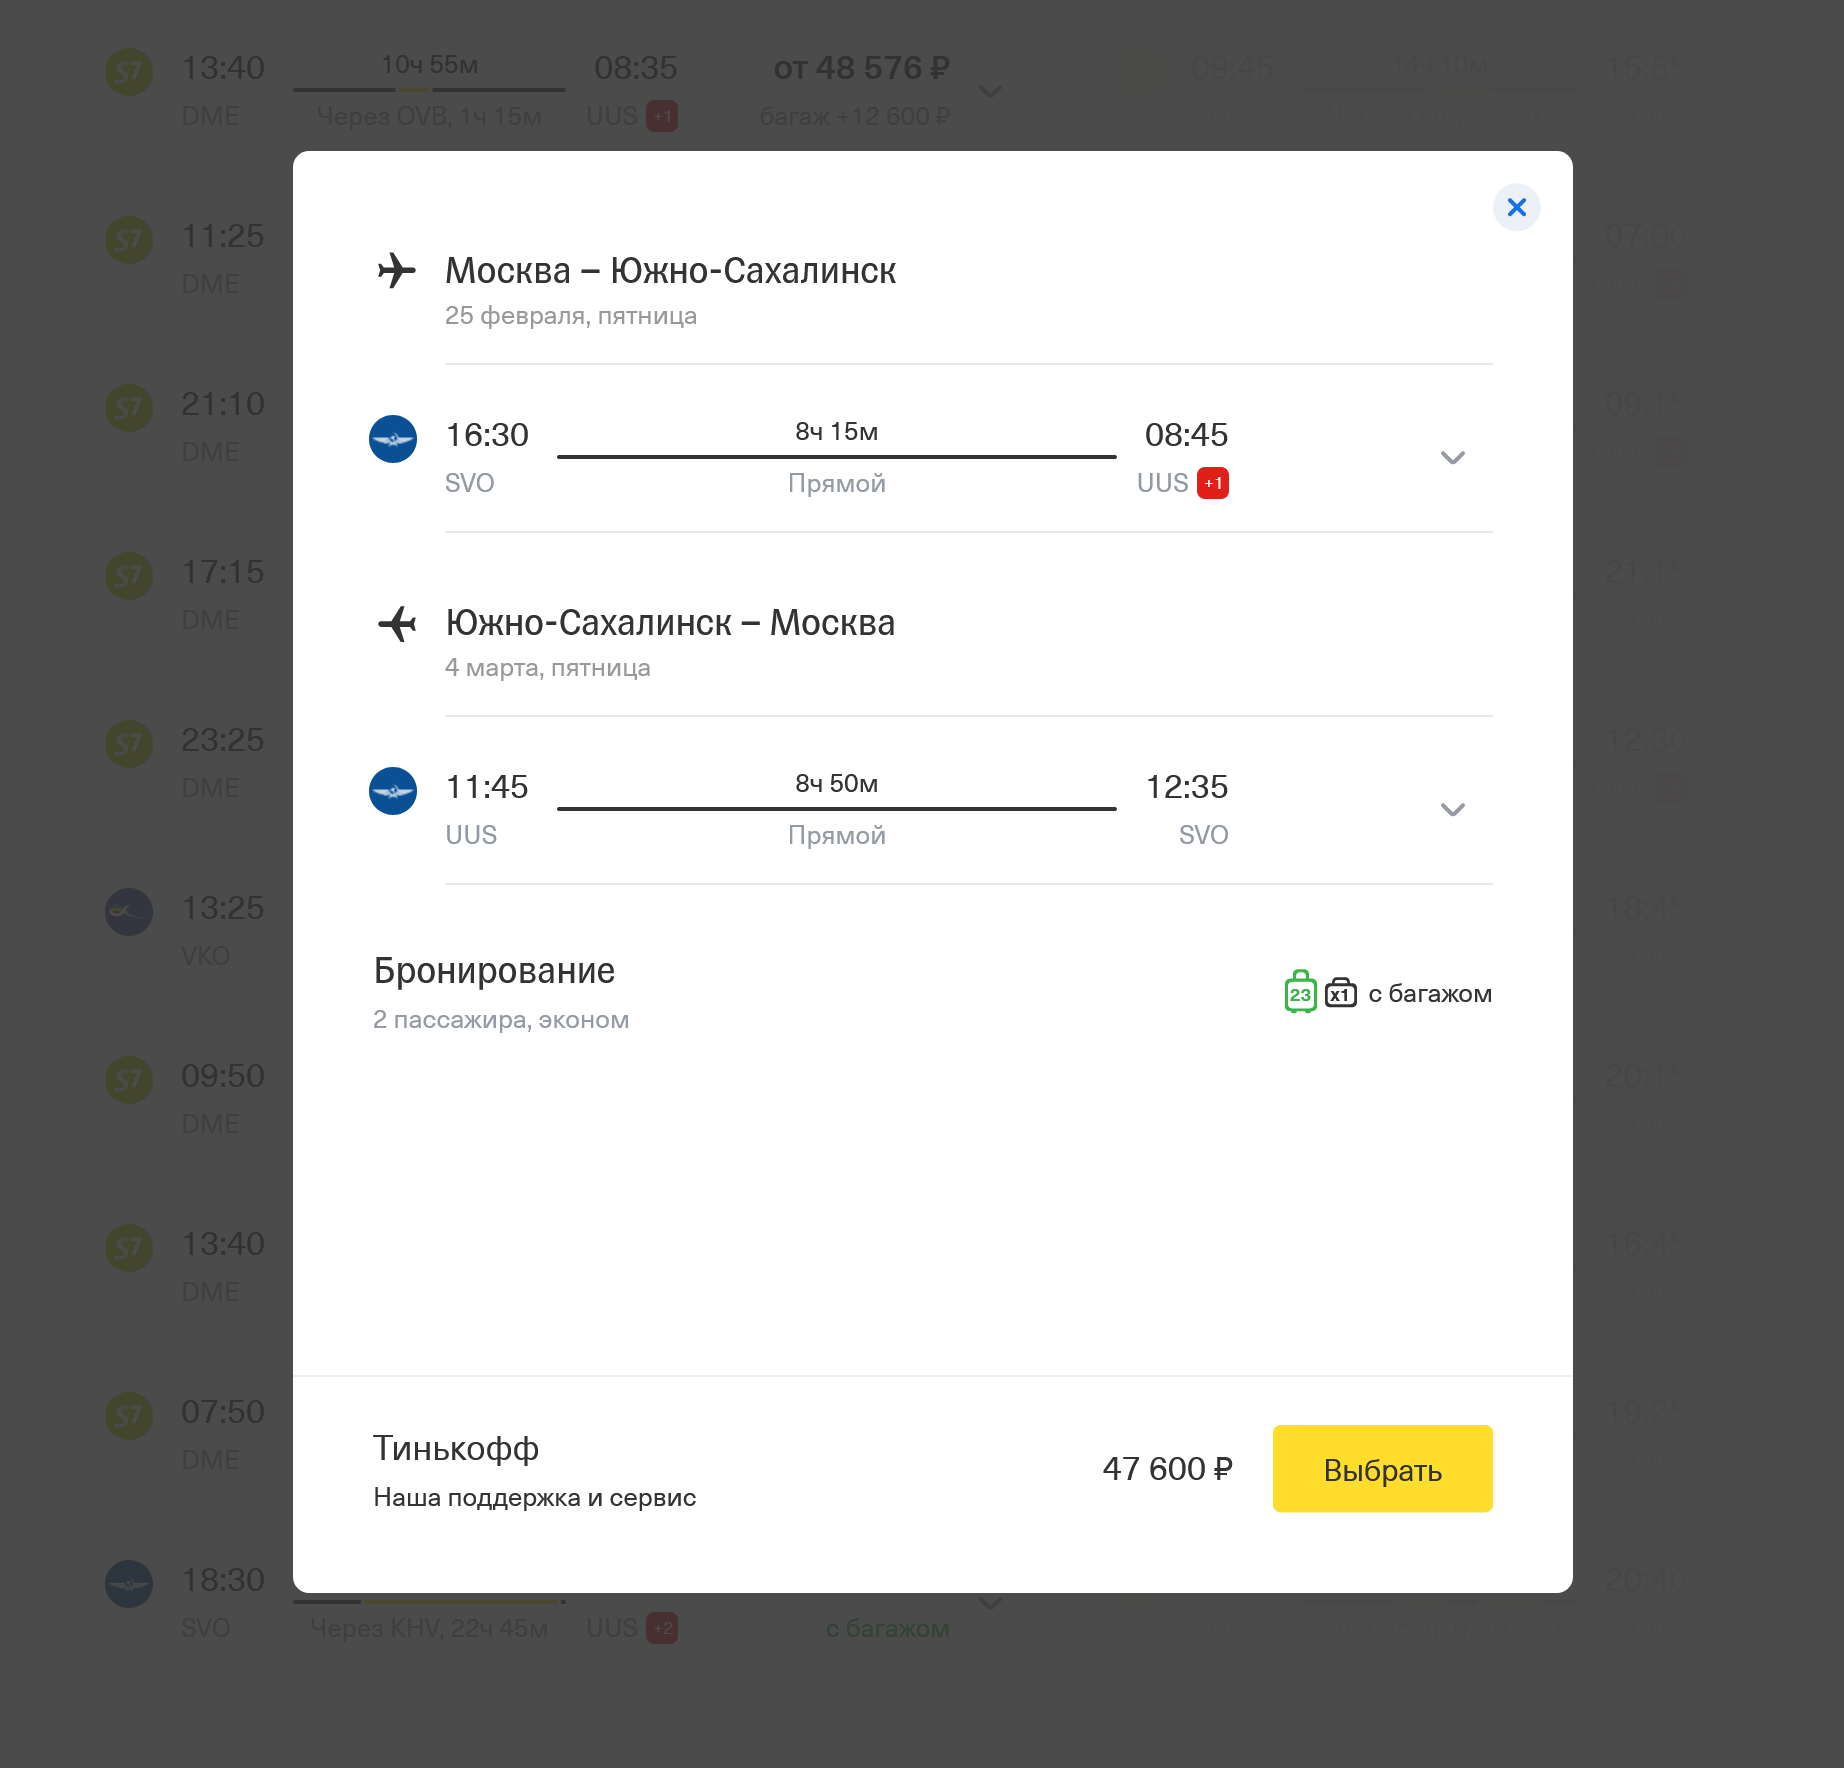Click the red +1 day badge near UUS

(x=1213, y=483)
